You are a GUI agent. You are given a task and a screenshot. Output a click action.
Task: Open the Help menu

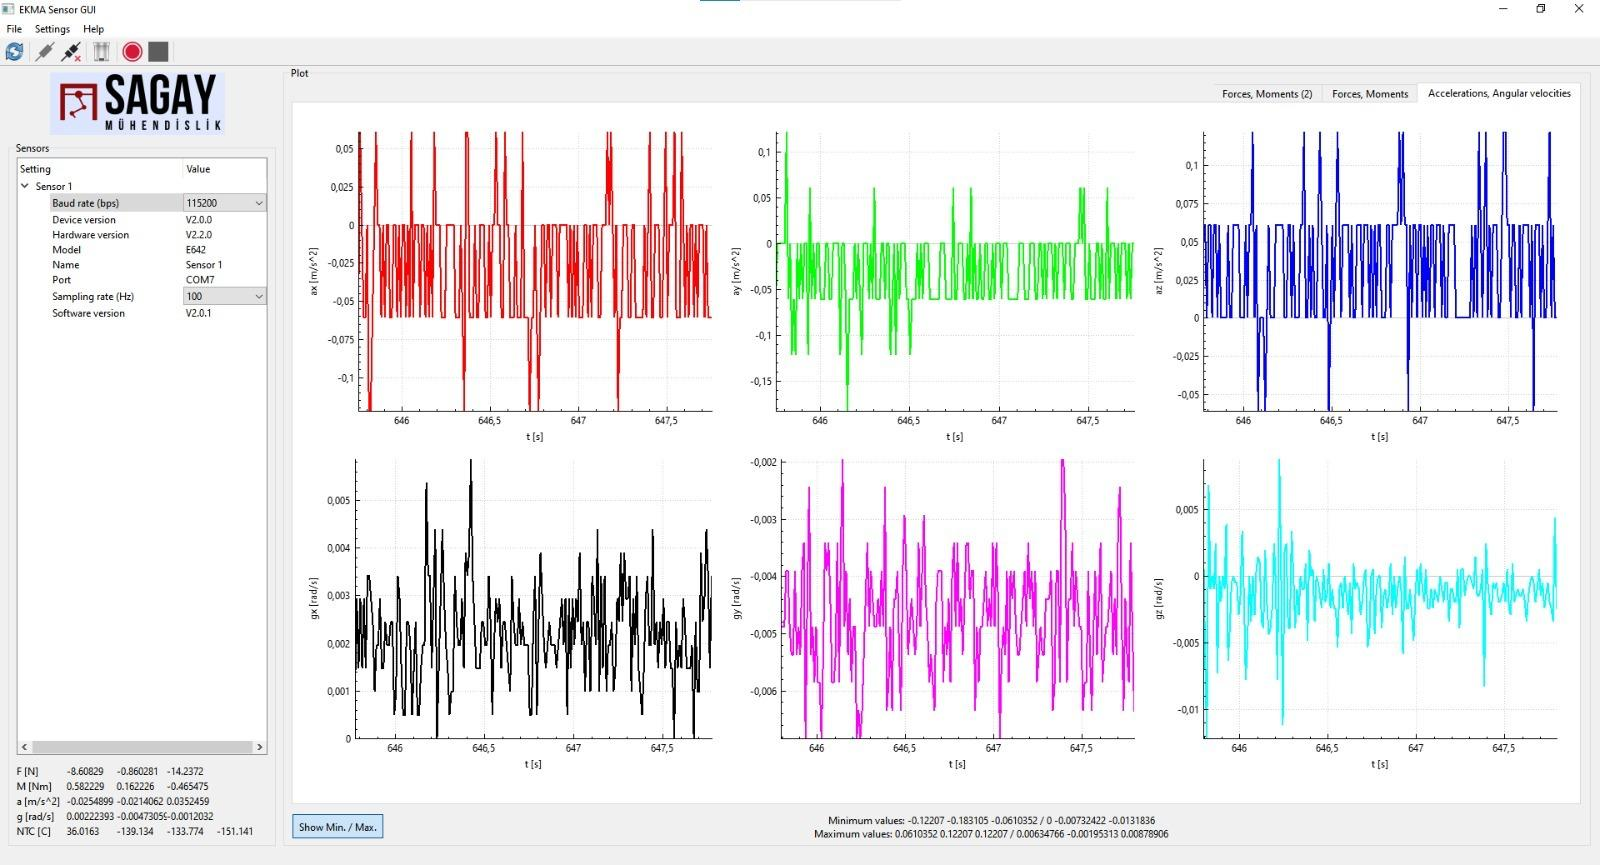(93, 29)
